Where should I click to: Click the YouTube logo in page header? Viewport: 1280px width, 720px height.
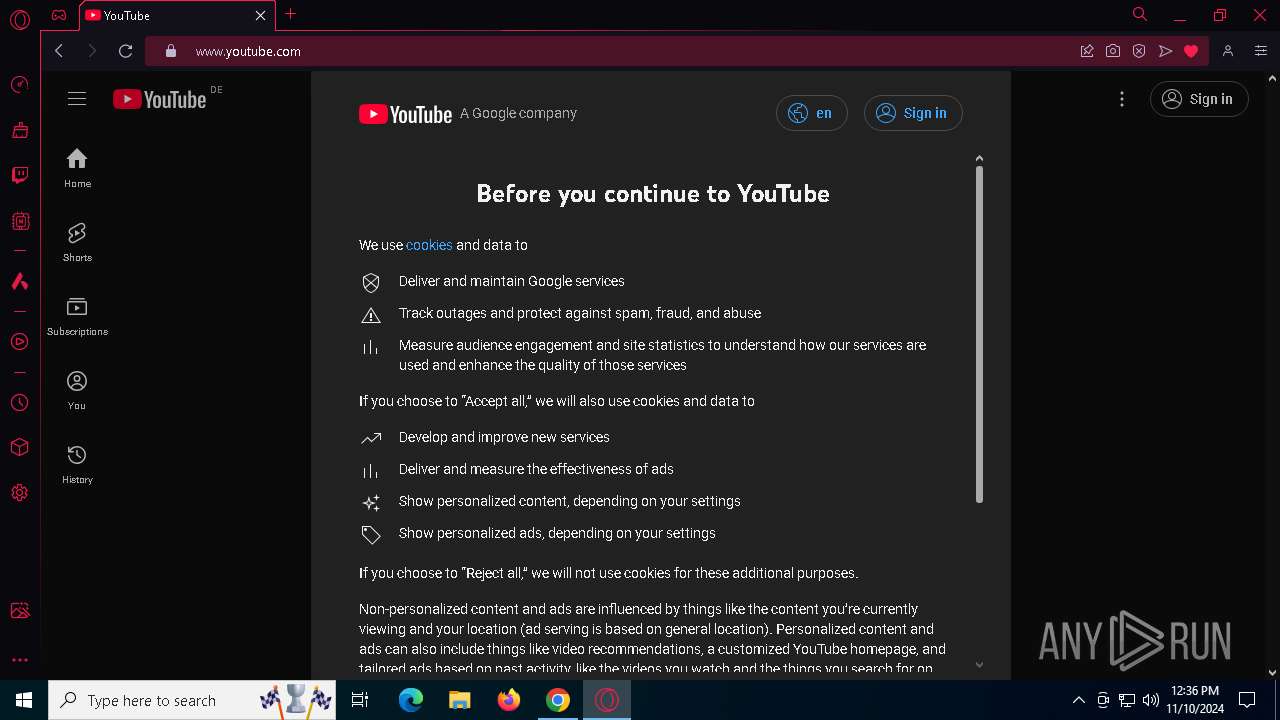coord(160,99)
